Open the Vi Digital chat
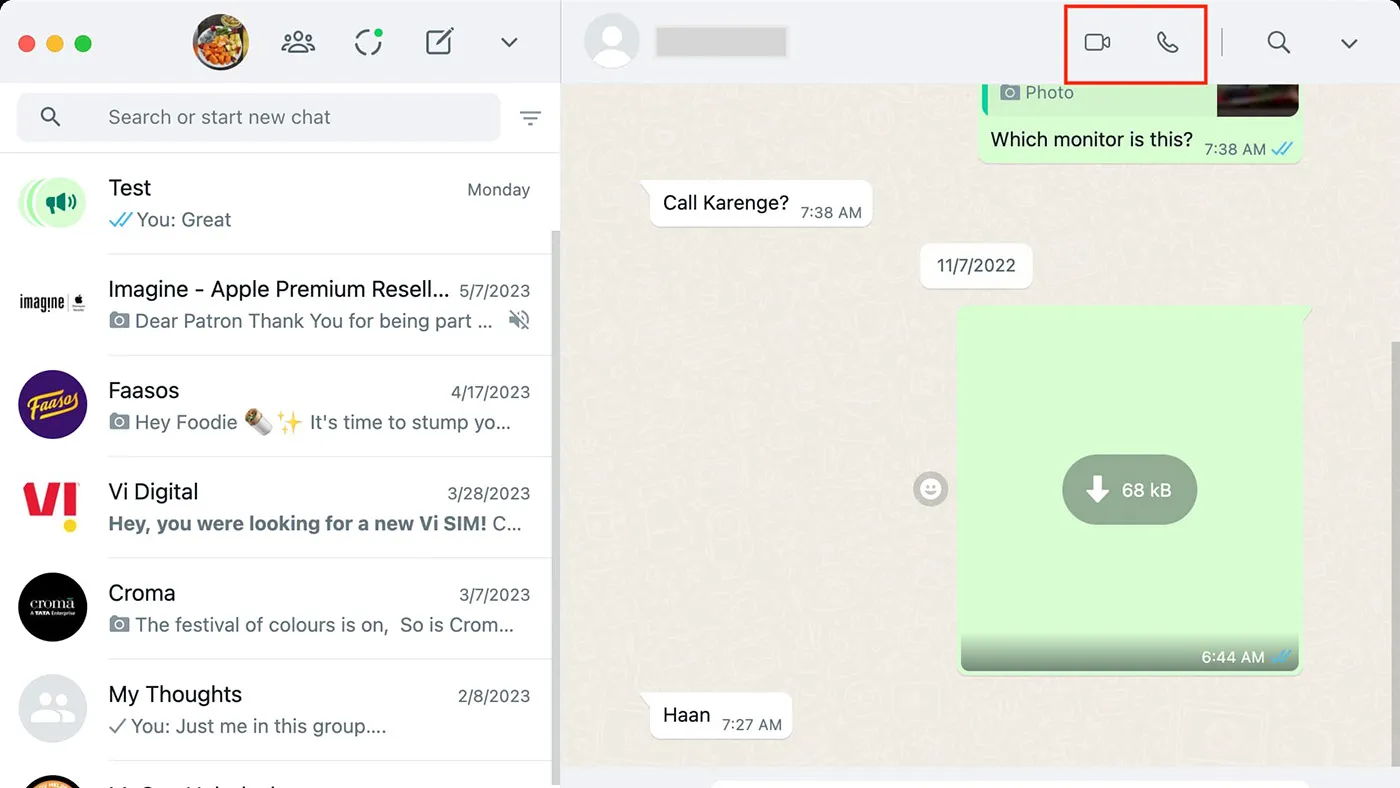This screenshot has width=1400, height=788. point(280,506)
